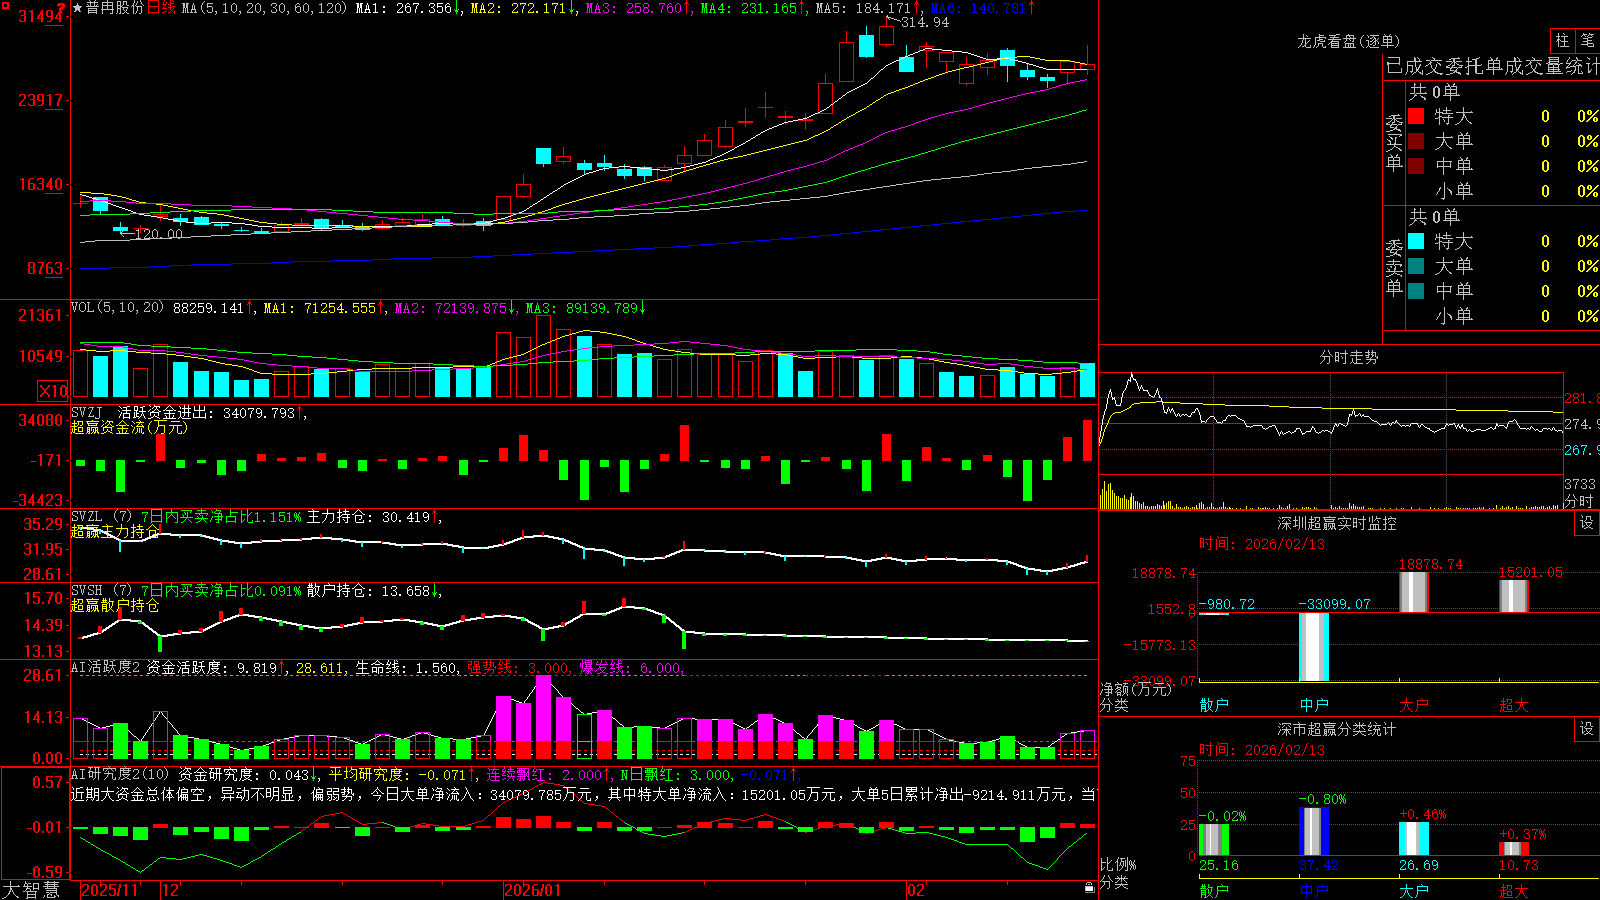Click the red question mark help icon
This screenshot has width=1600, height=900.
[x=61, y=8]
